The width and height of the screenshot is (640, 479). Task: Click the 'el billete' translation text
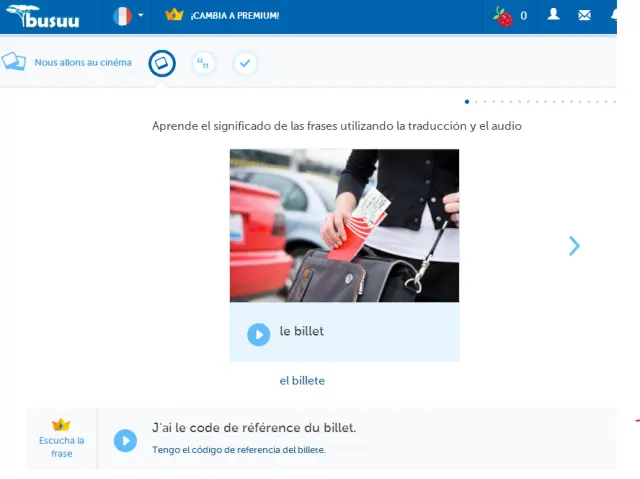click(302, 381)
